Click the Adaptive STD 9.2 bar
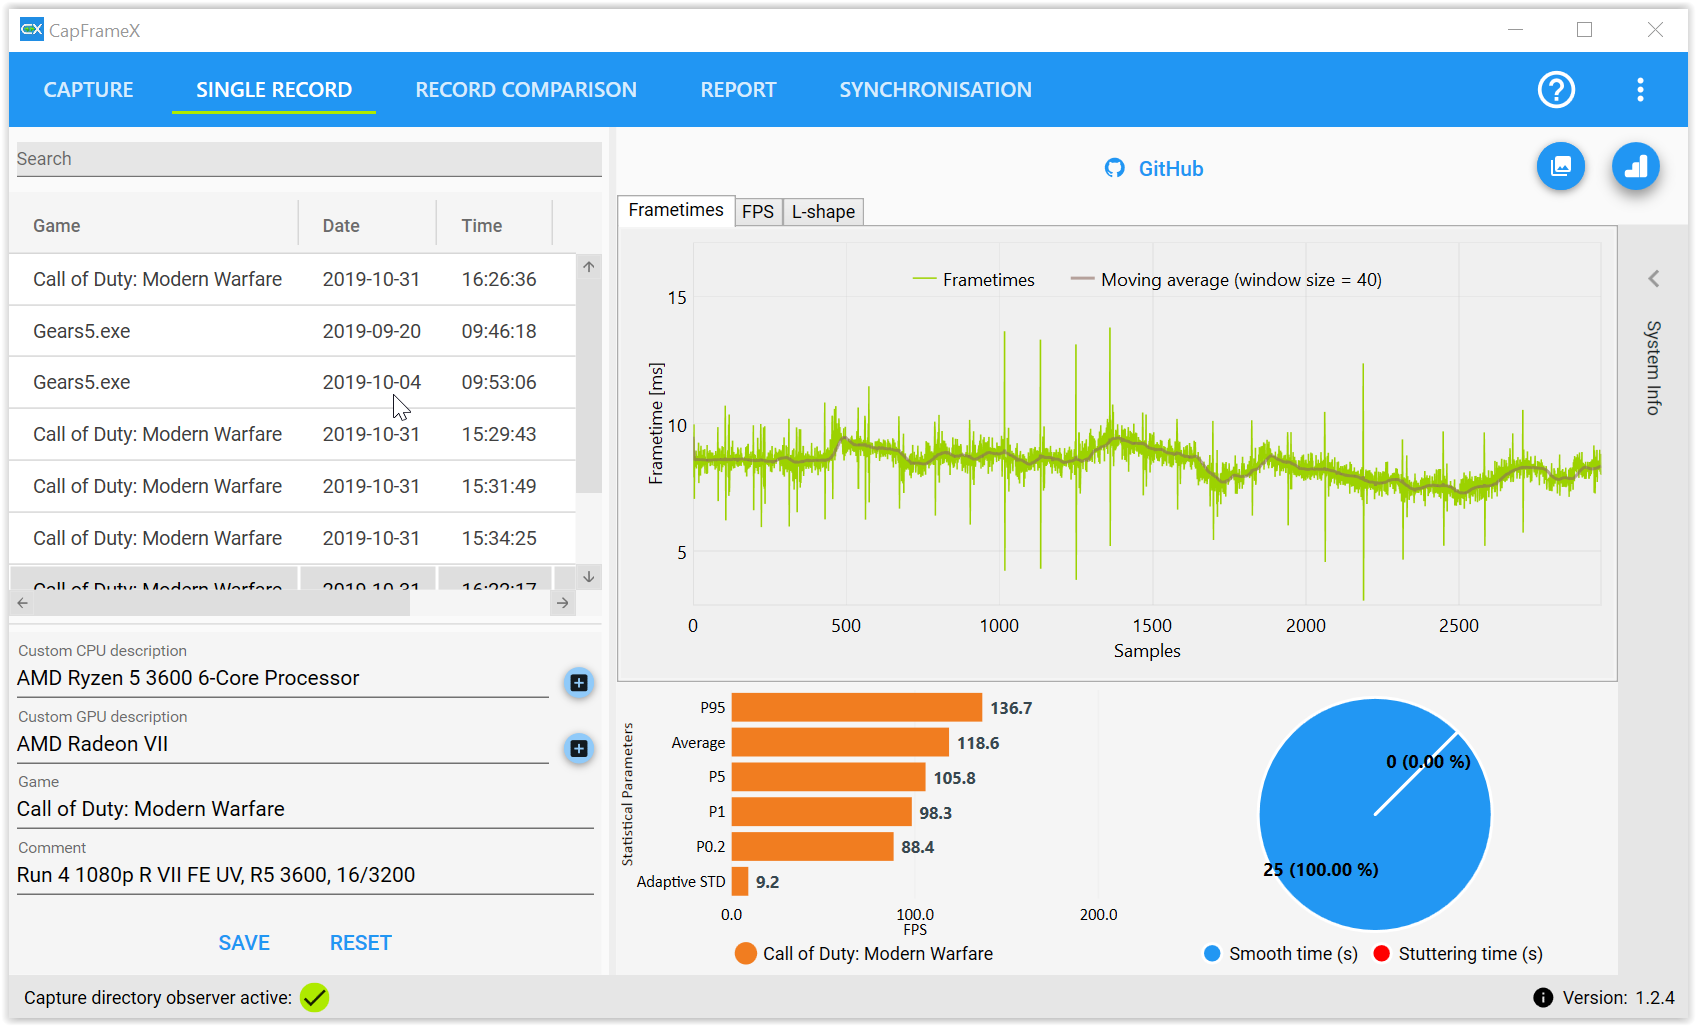The width and height of the screenshot is (1696, 1026). [x=740, y=881]
